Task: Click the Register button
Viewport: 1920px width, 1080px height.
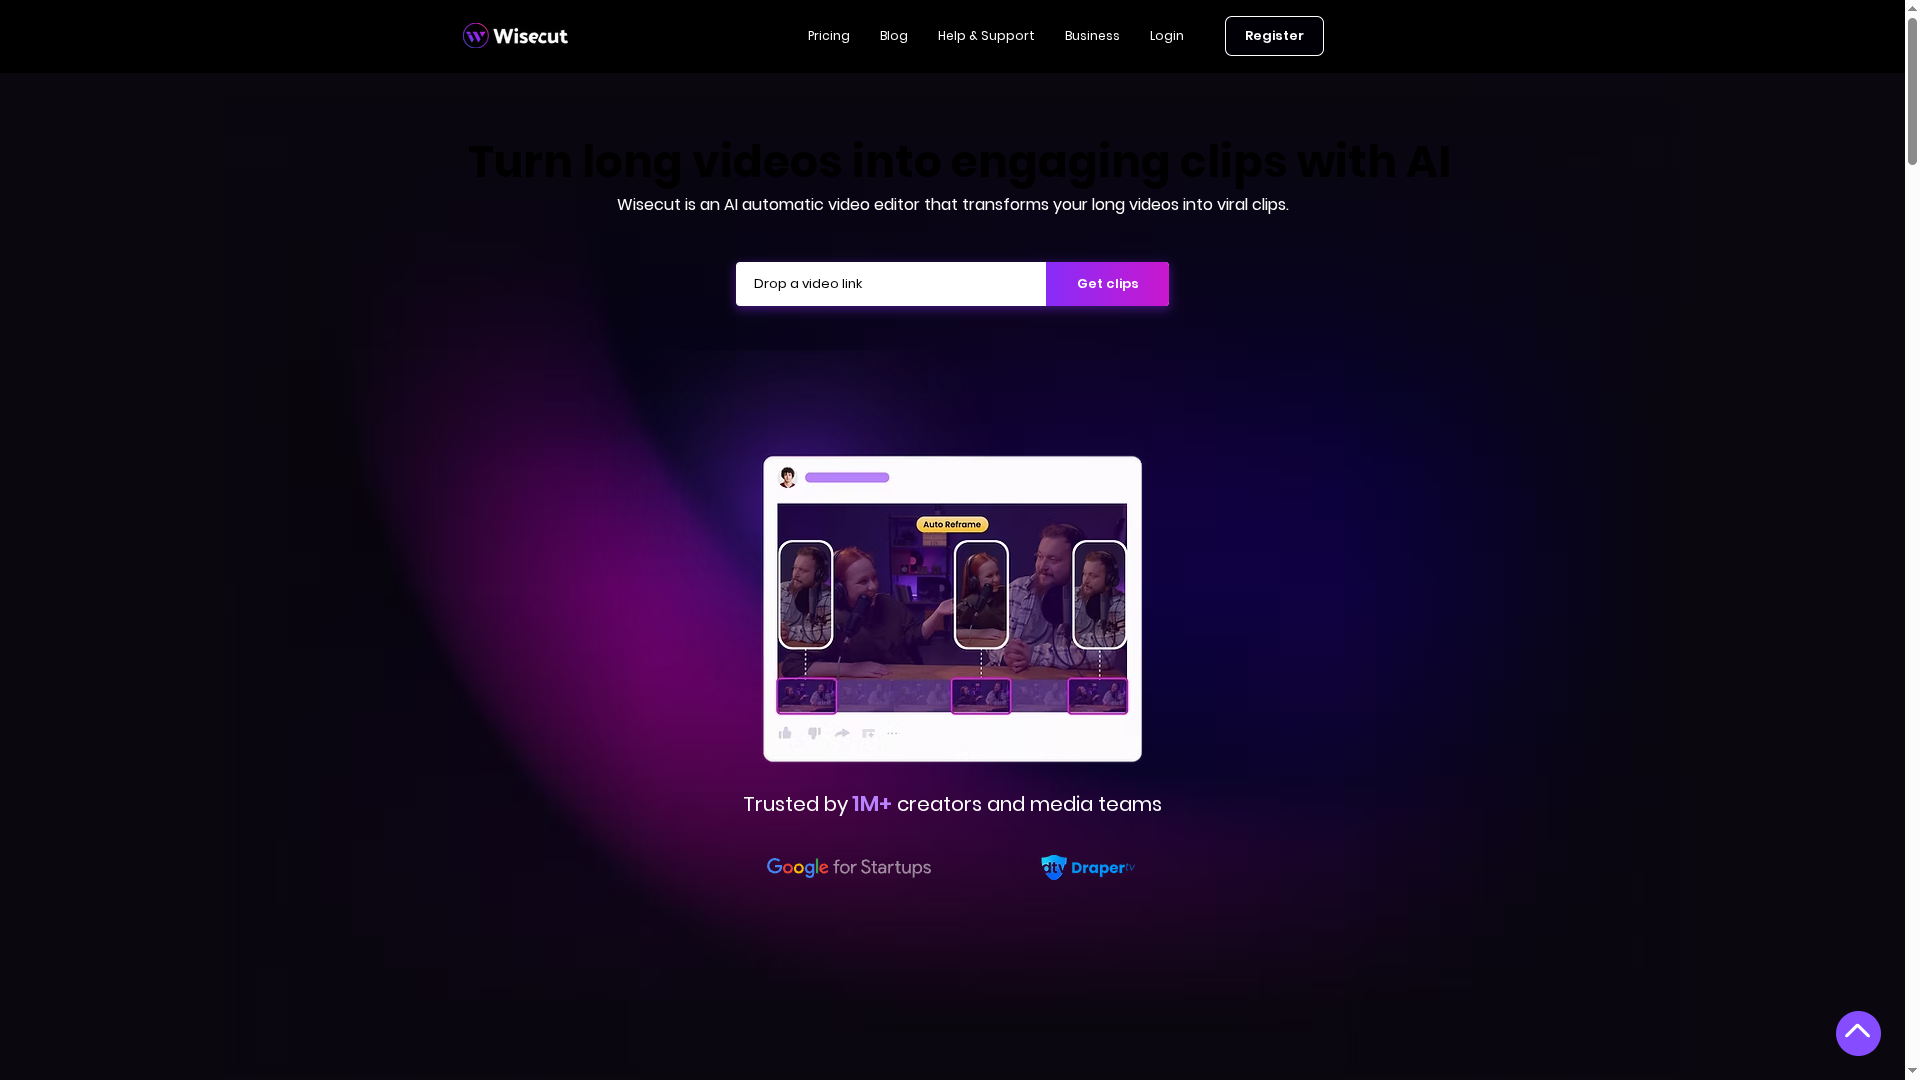Action: 1274,36
